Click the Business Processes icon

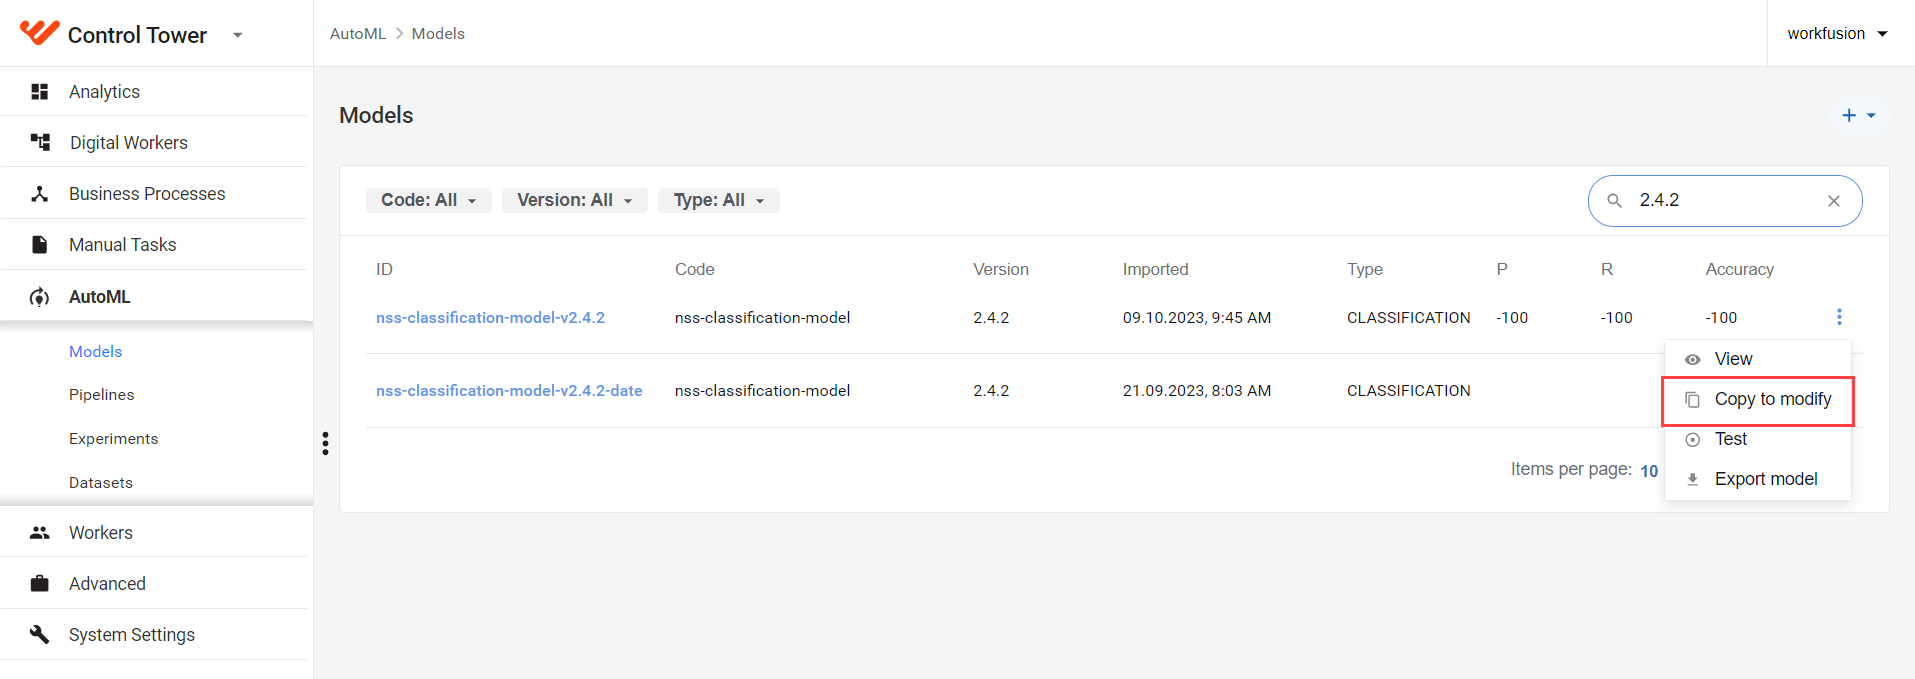tap(40, 193)
